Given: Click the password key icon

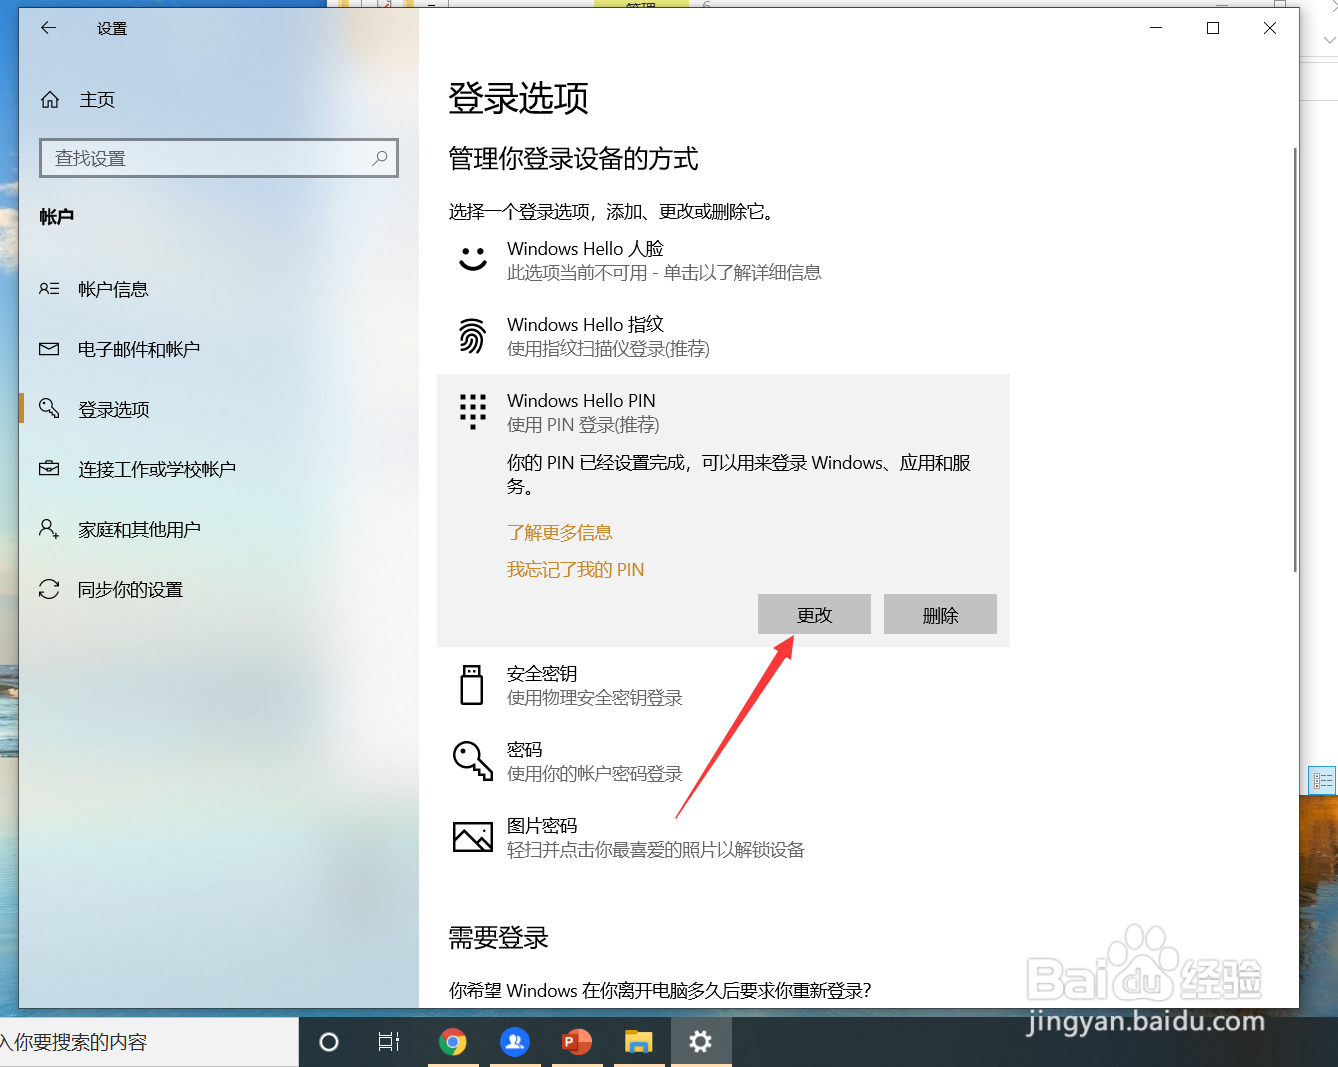Looking at the screenshot, I should coord(472,761).
